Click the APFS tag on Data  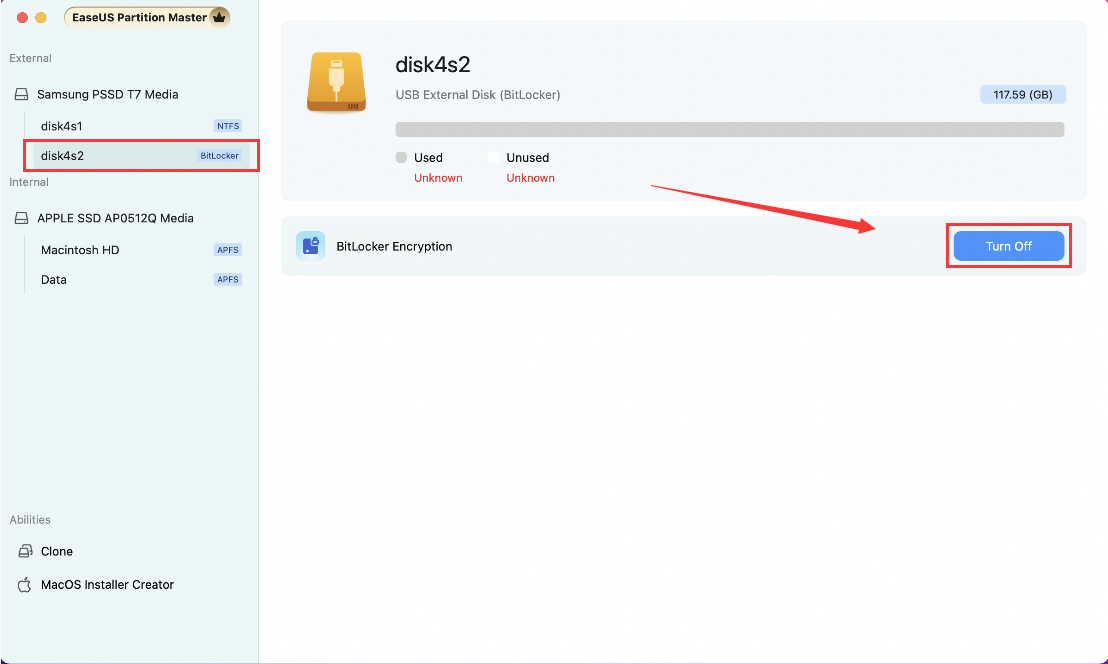coord(228,279)
